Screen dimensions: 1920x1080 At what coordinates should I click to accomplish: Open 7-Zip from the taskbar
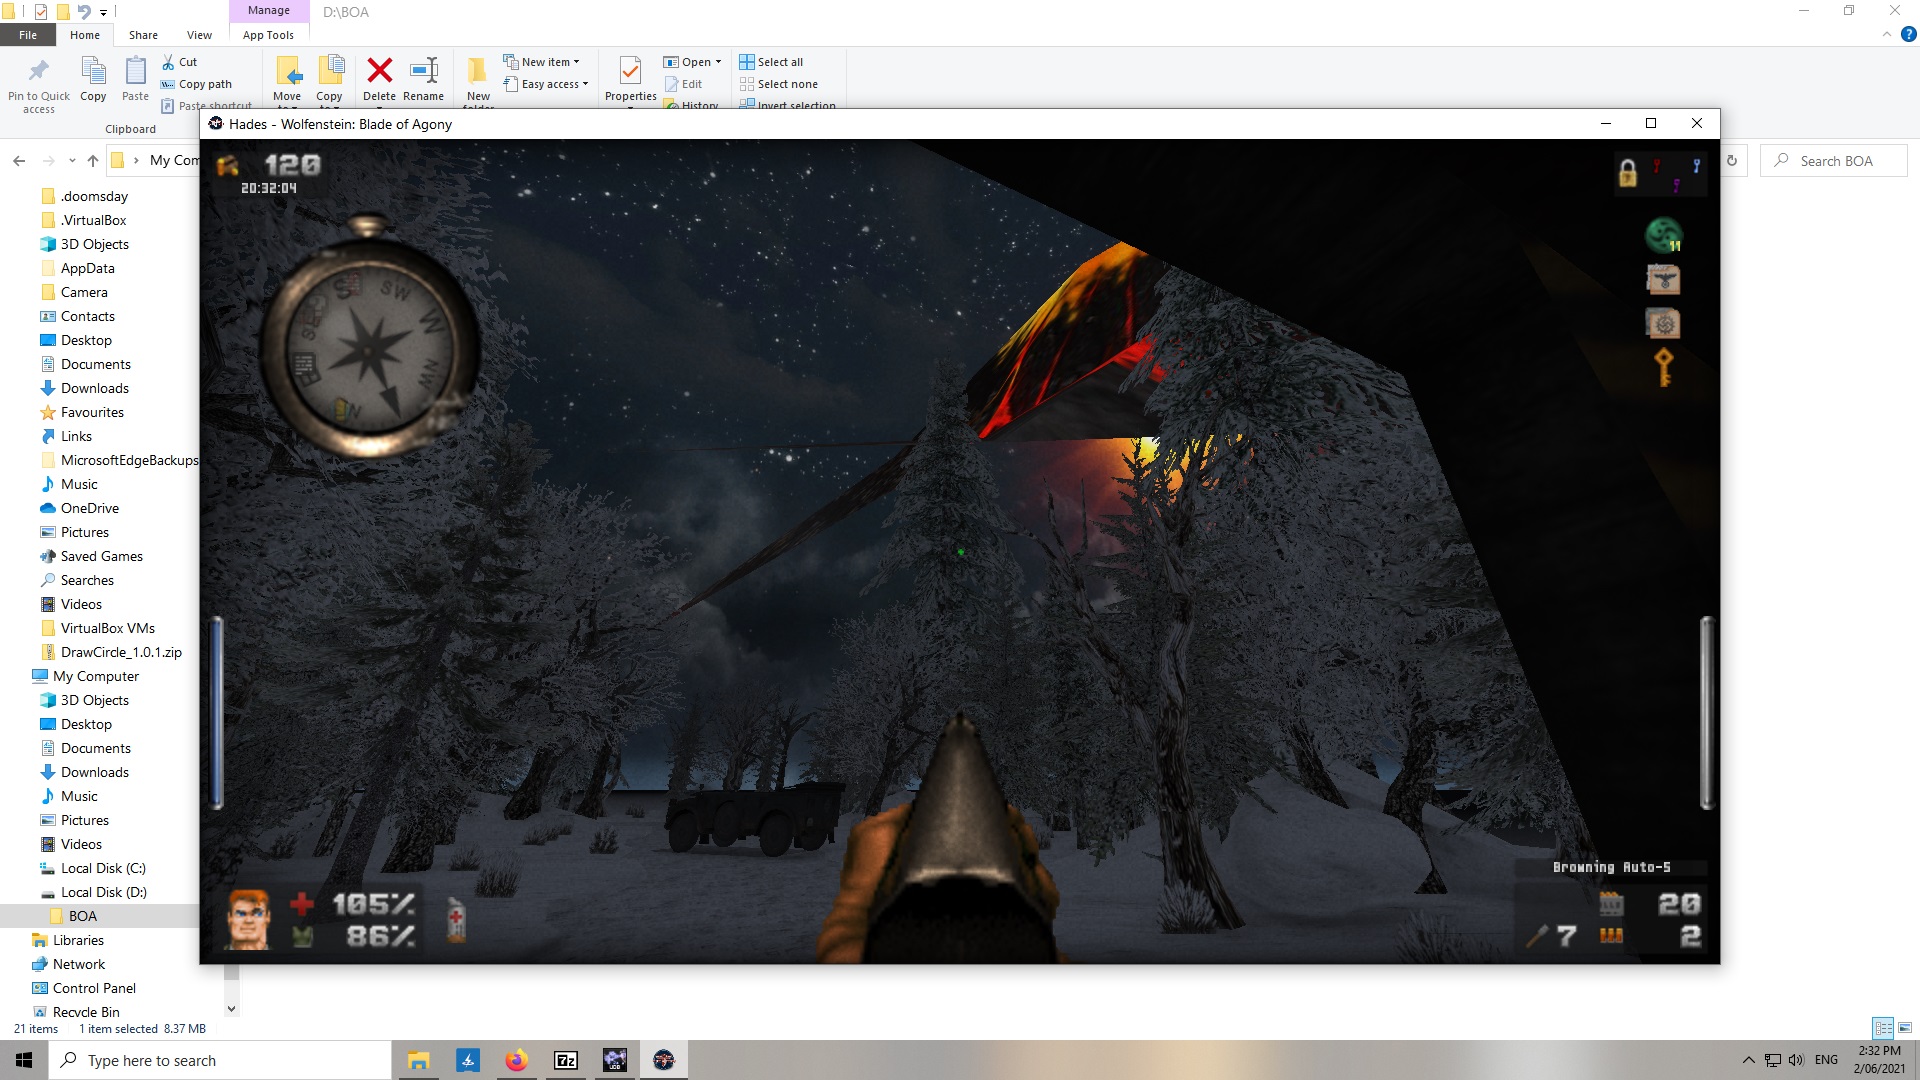coord(565,1060)
